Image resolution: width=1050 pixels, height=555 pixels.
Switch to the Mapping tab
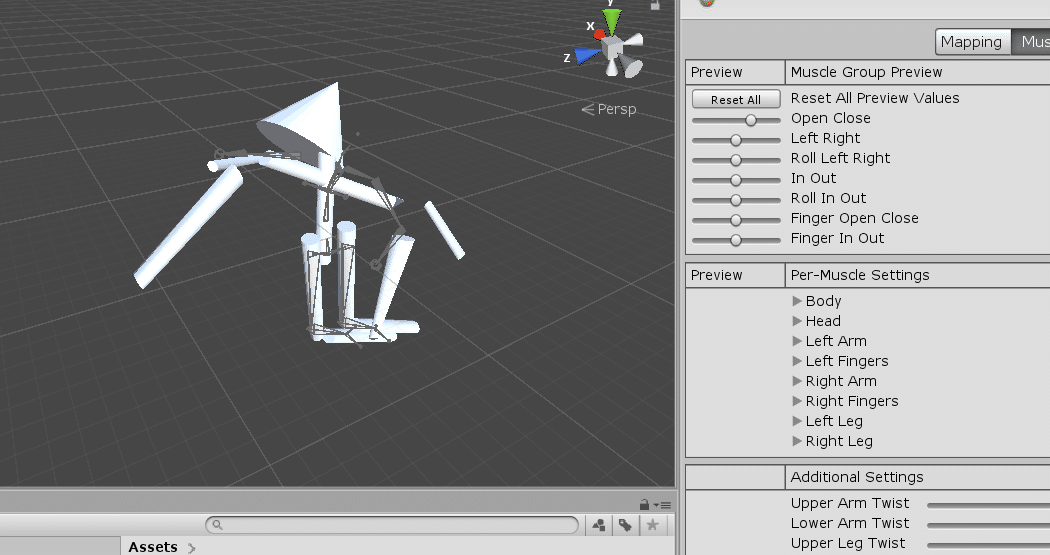pos(972,42)
